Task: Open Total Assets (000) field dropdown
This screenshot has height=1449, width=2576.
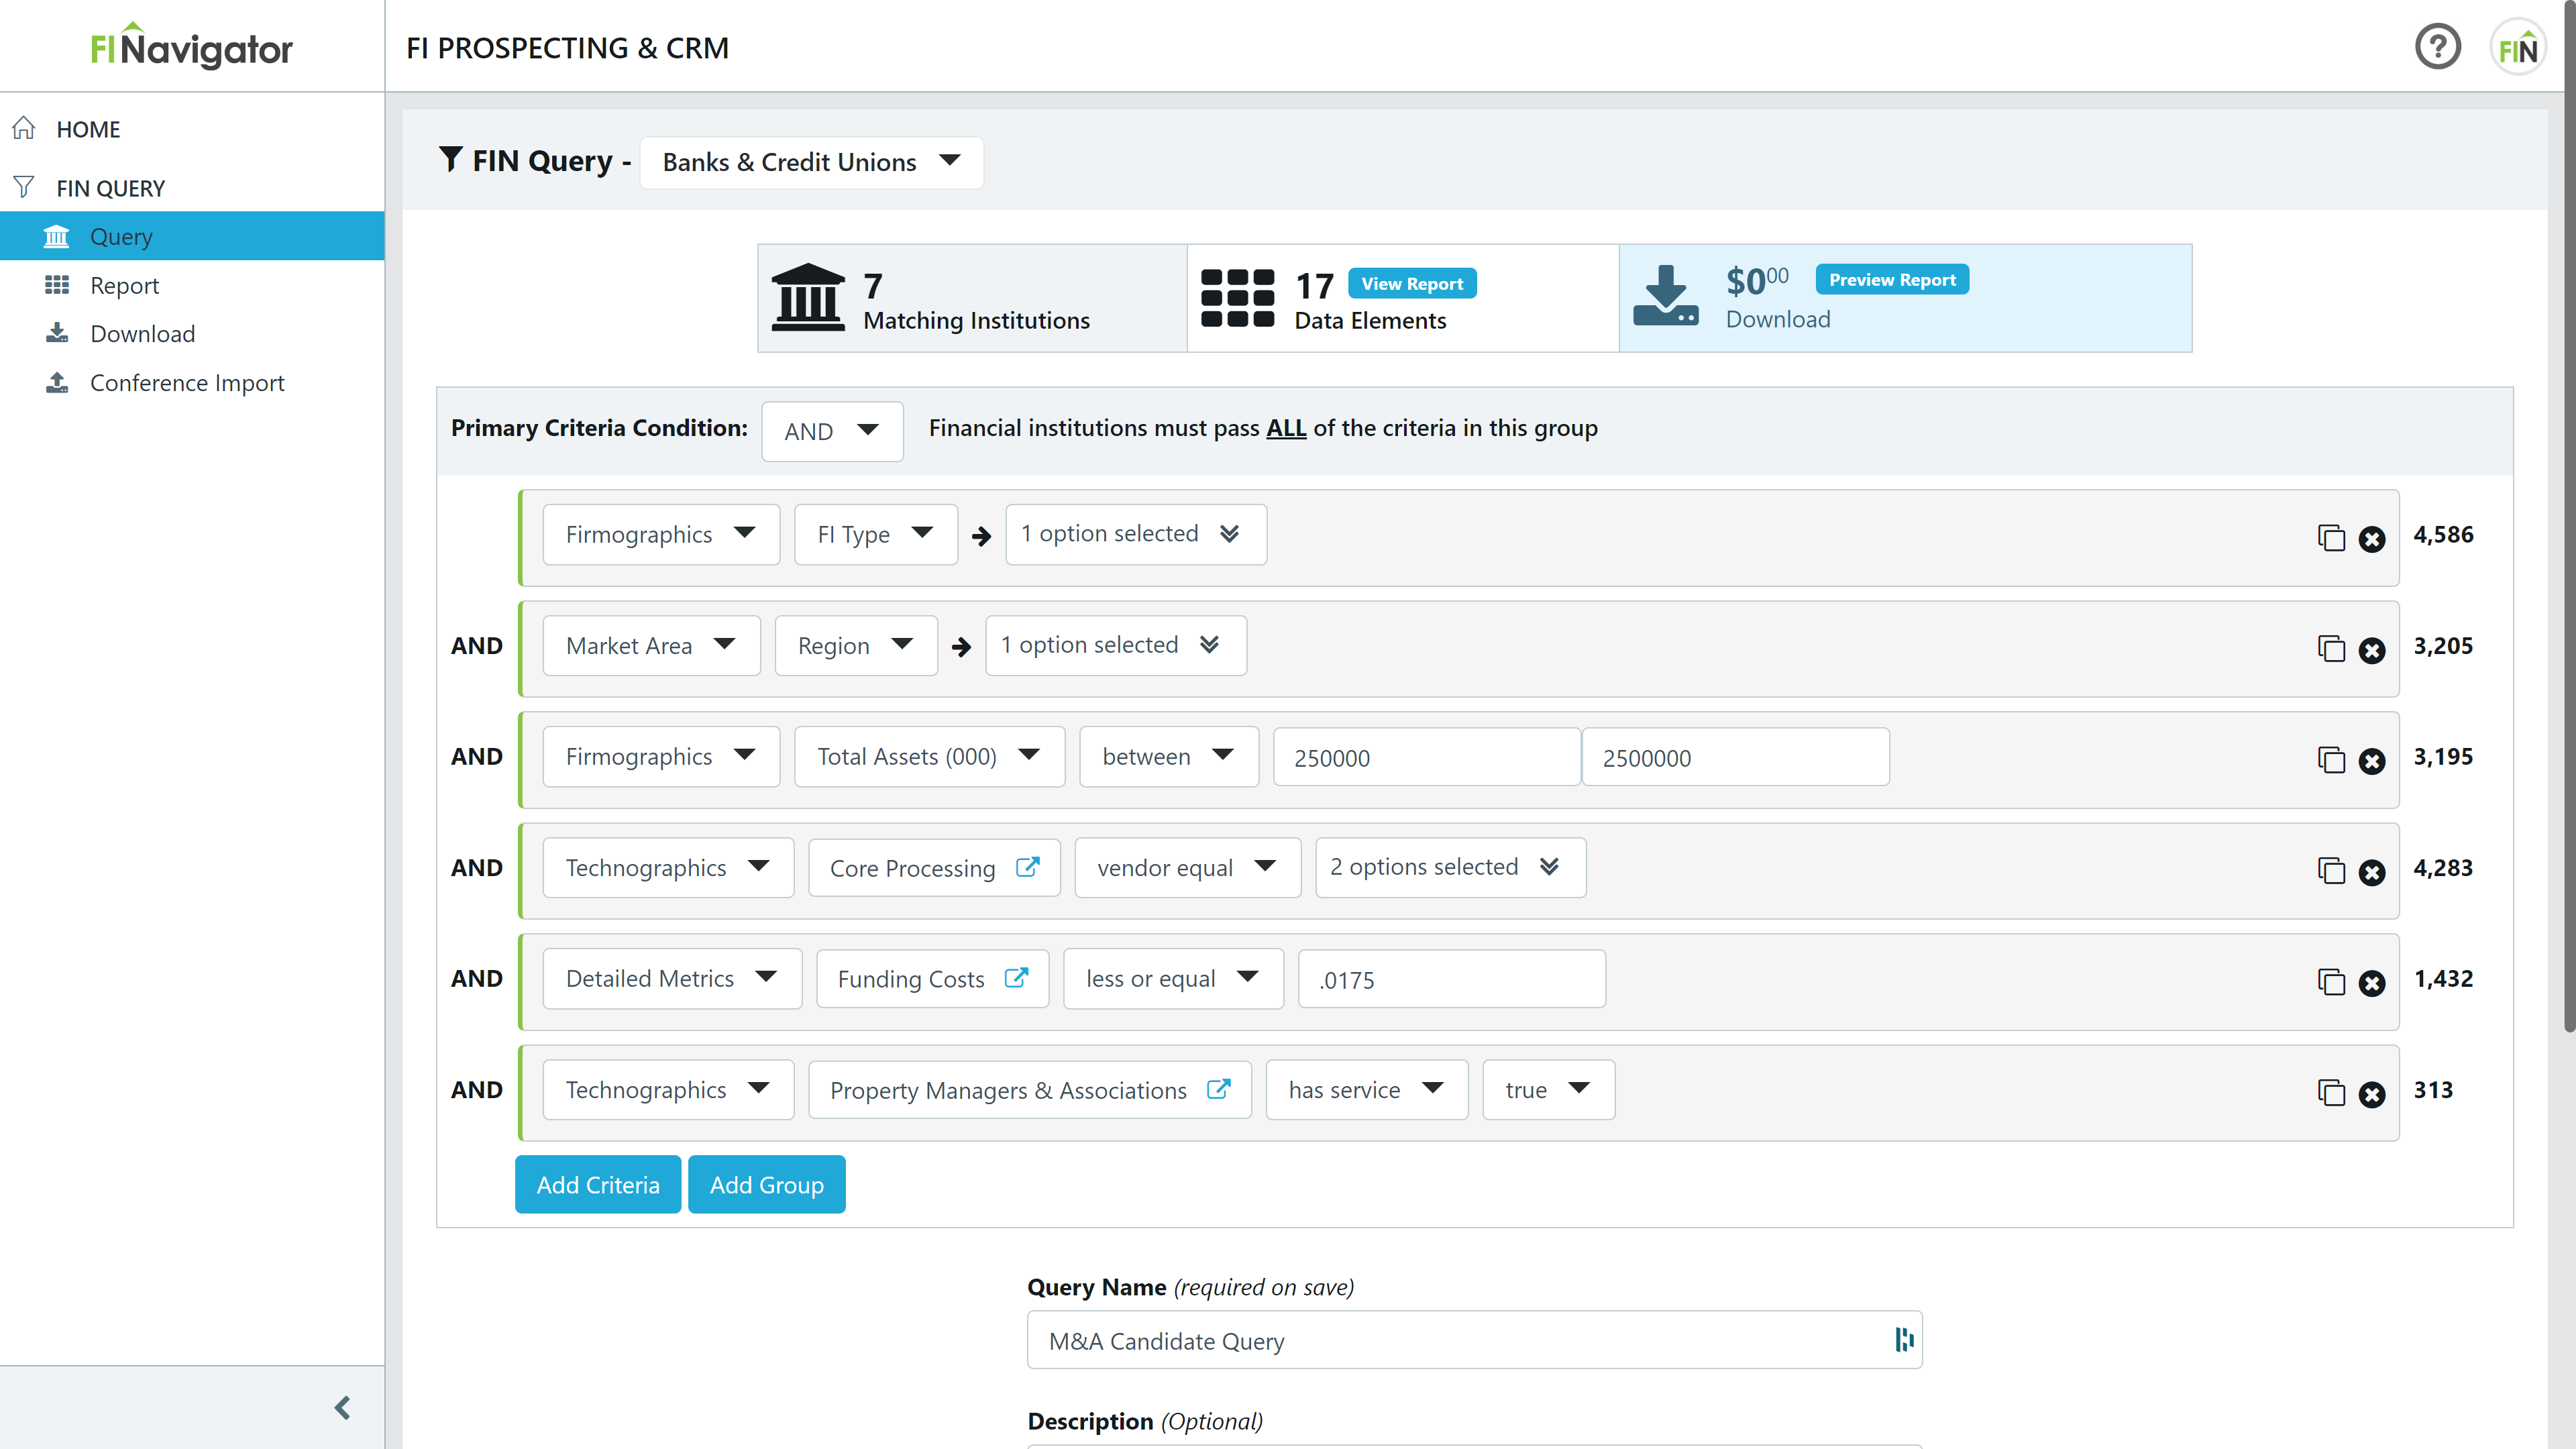Action: coord(930,756)
